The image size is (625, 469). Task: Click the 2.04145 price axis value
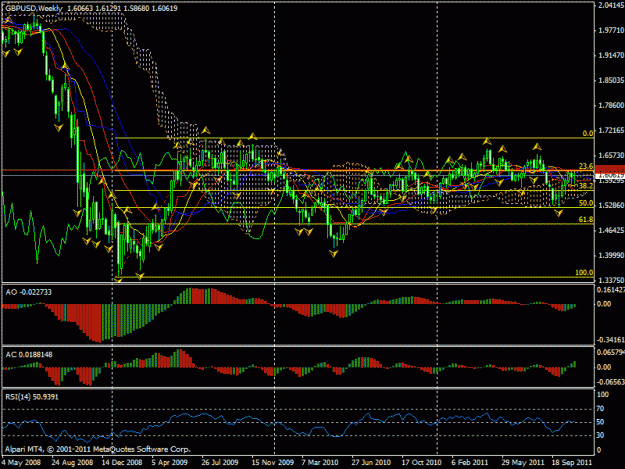(611, 5)
